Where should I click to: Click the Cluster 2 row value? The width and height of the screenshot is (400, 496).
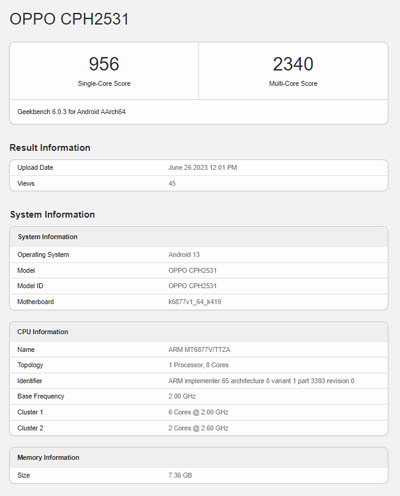[x=198, y=428]
